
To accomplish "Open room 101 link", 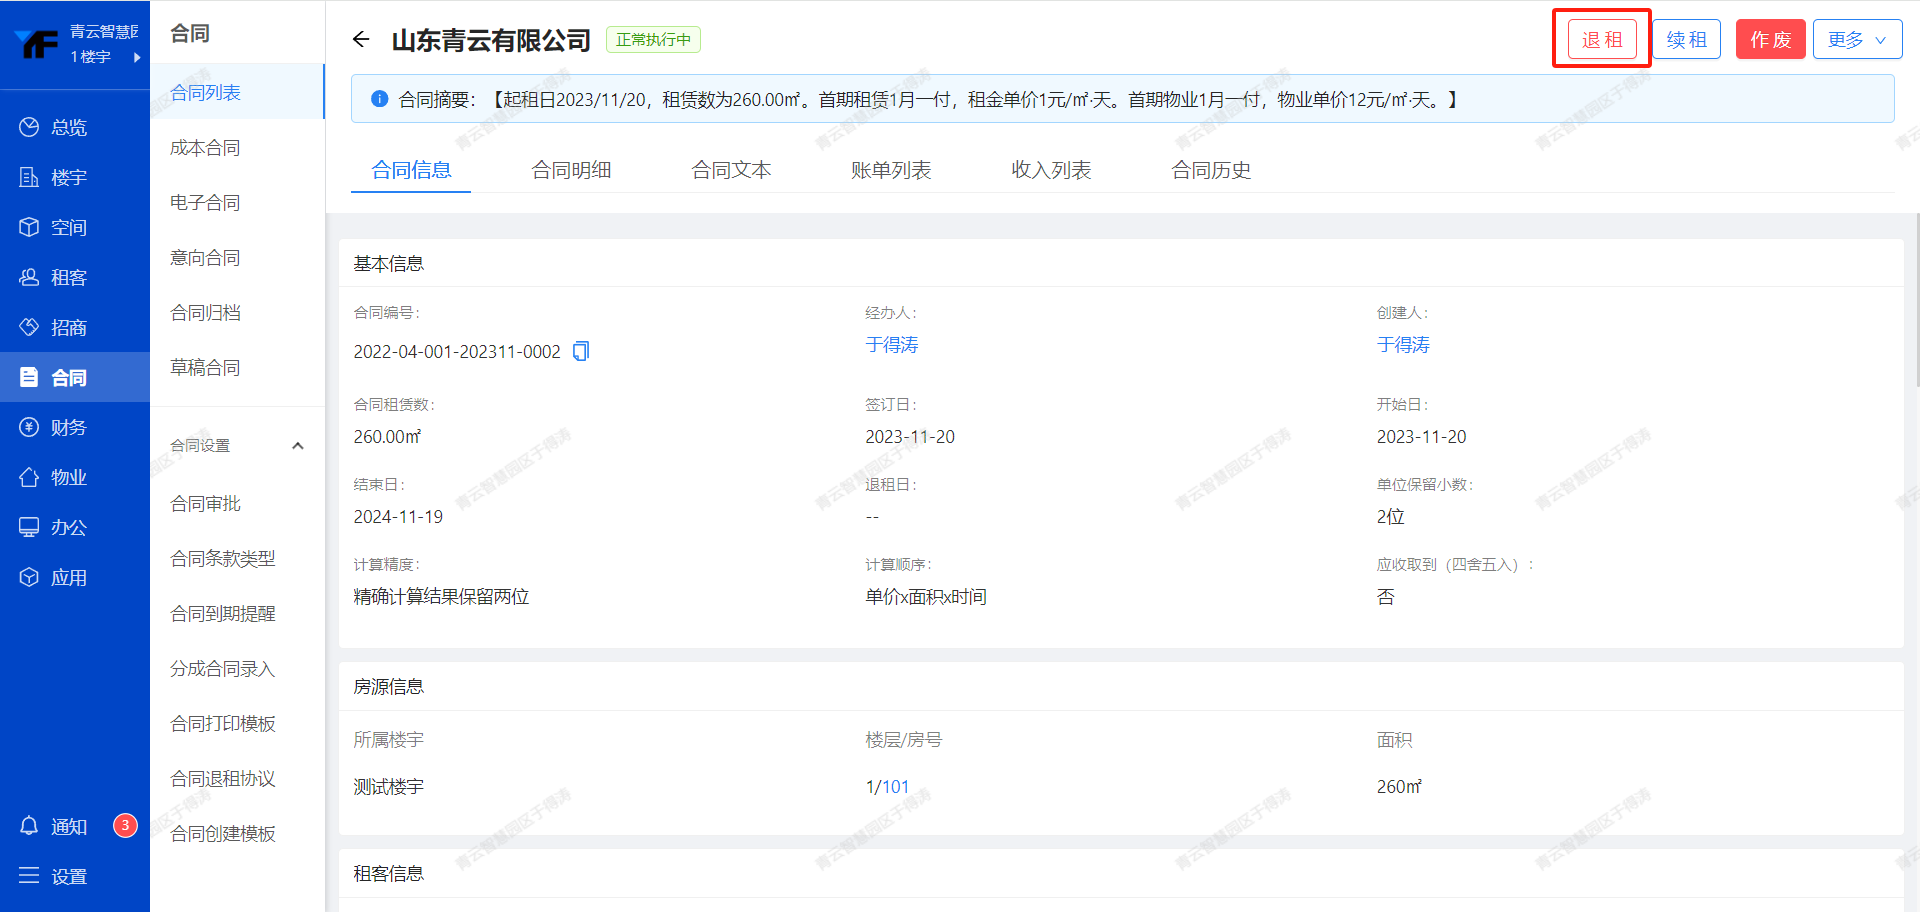I will coord(895,787).
